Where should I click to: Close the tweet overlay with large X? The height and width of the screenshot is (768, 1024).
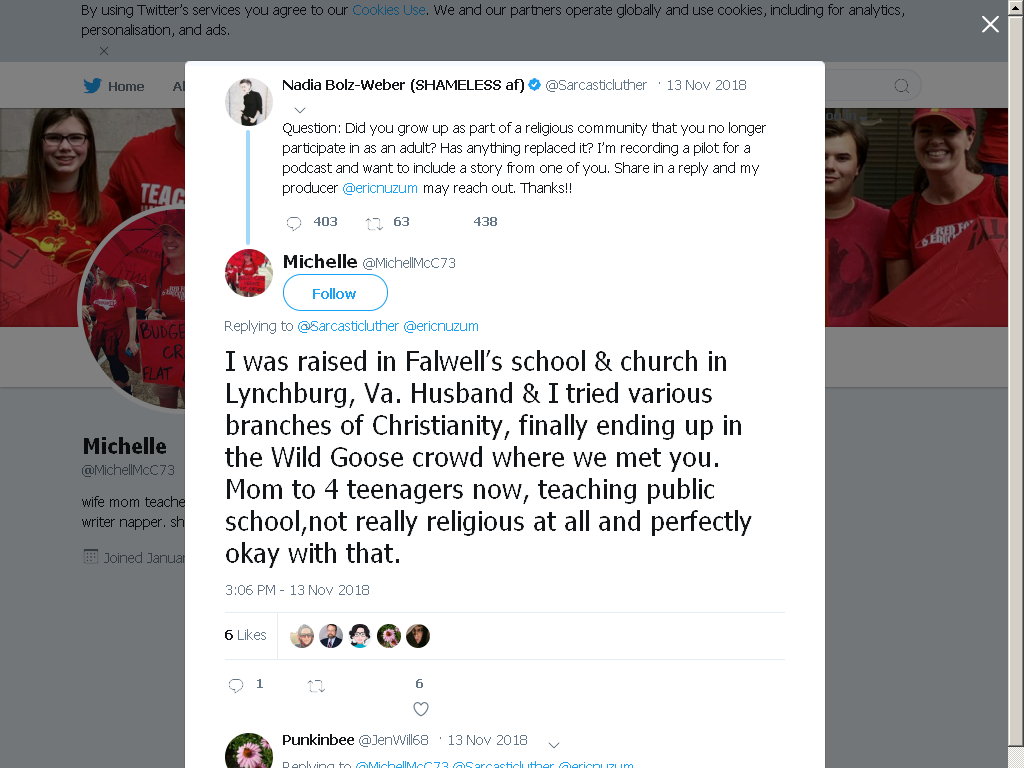coord(990,24)
